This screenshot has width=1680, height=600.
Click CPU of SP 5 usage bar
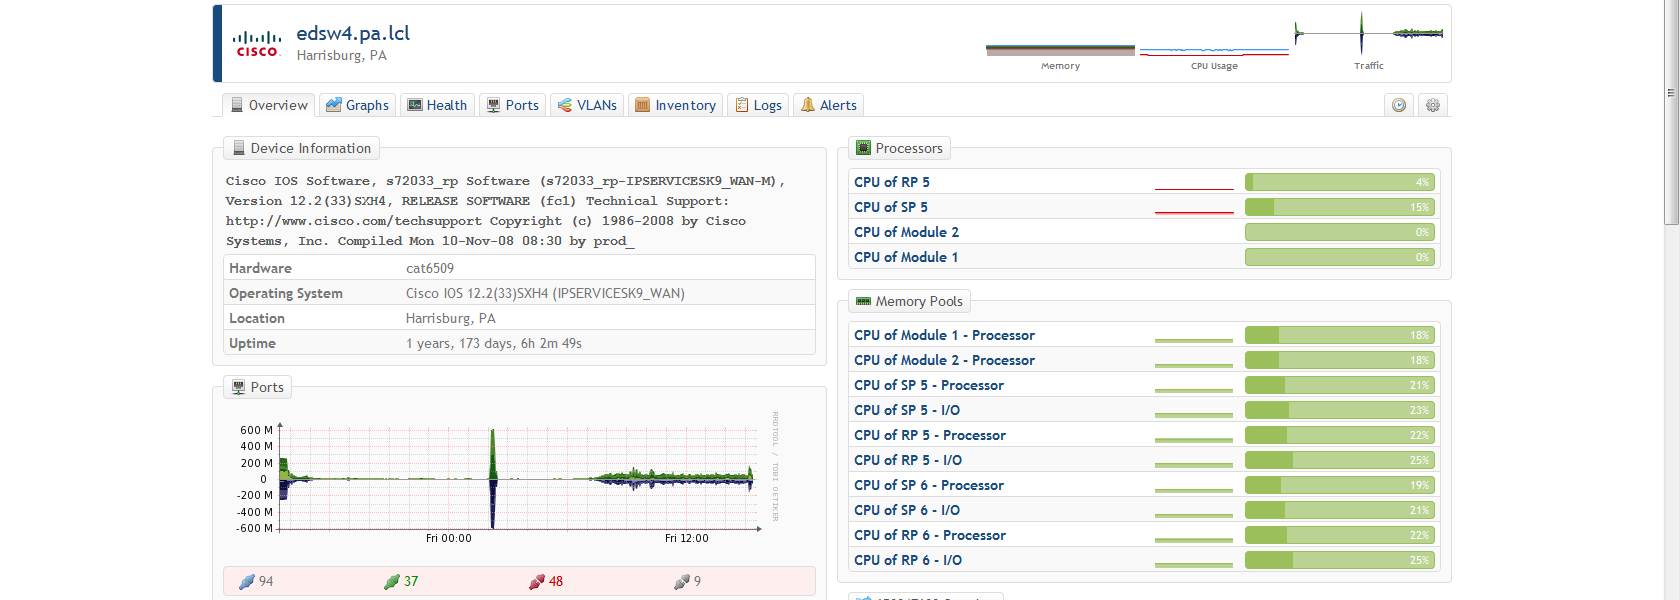point(1339,207)
